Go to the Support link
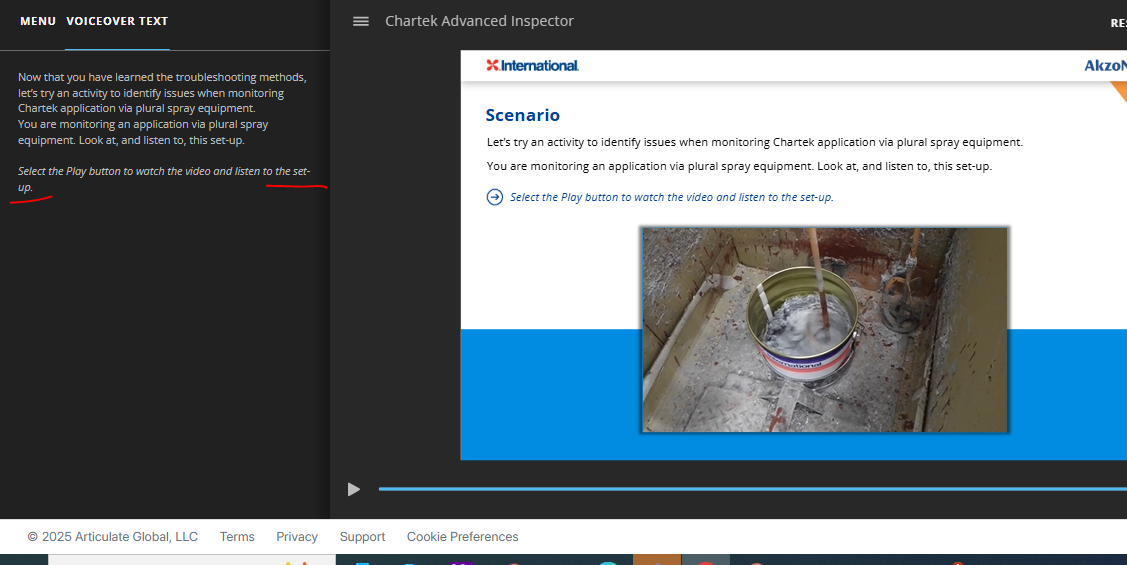The height and width of the screenshot is (565, 1127). tap(362, 537)
